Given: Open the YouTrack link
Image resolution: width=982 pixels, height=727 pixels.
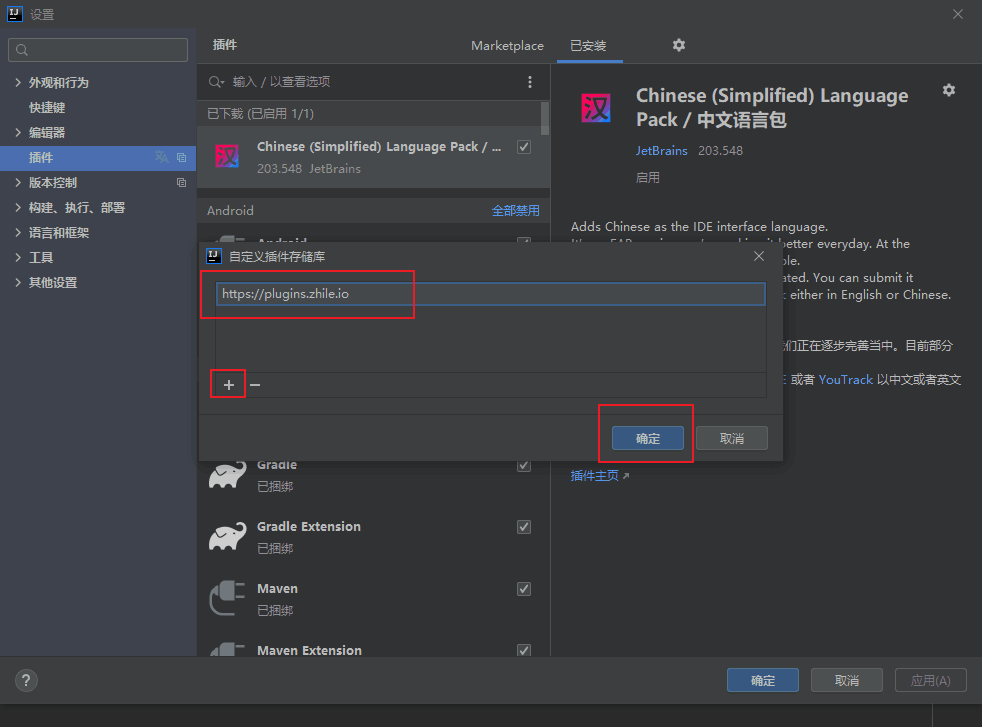Looking at the screenshot, I should pos(845,379).
